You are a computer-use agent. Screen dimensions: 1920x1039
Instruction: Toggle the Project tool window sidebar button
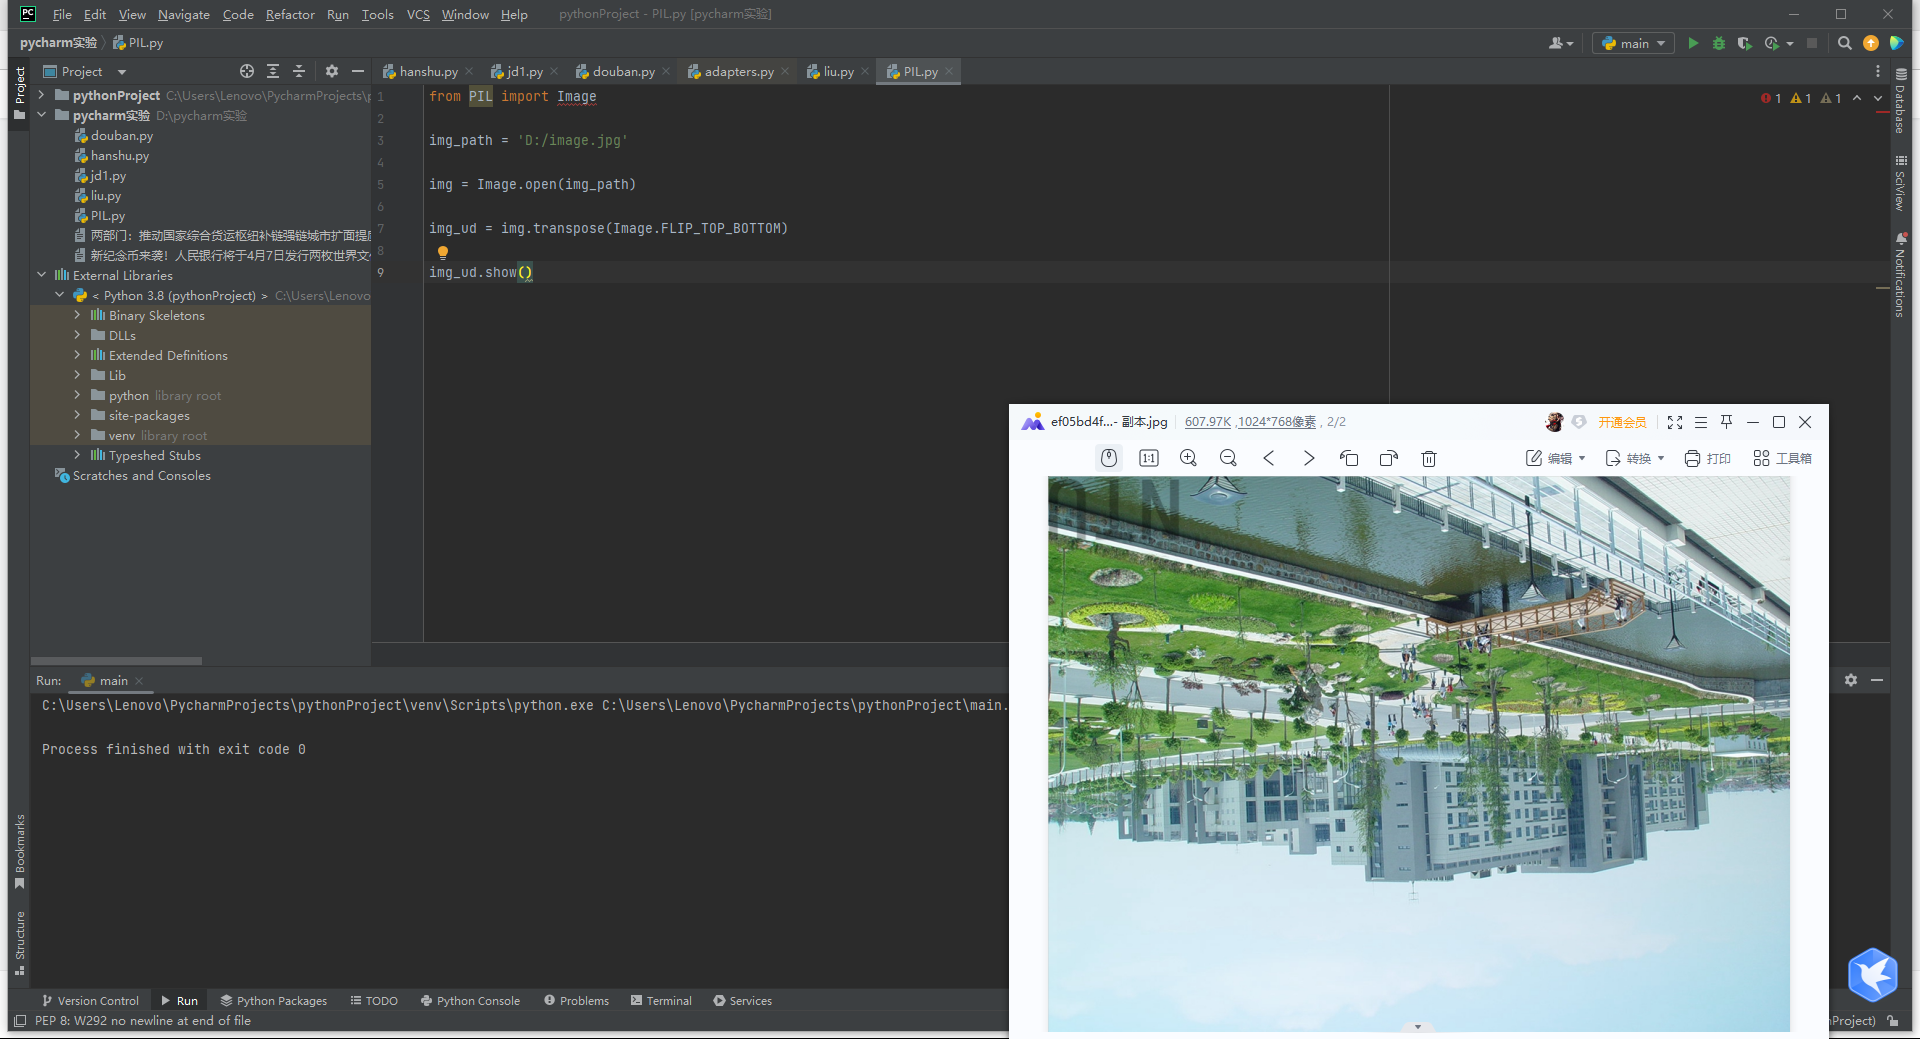[19, 92]
